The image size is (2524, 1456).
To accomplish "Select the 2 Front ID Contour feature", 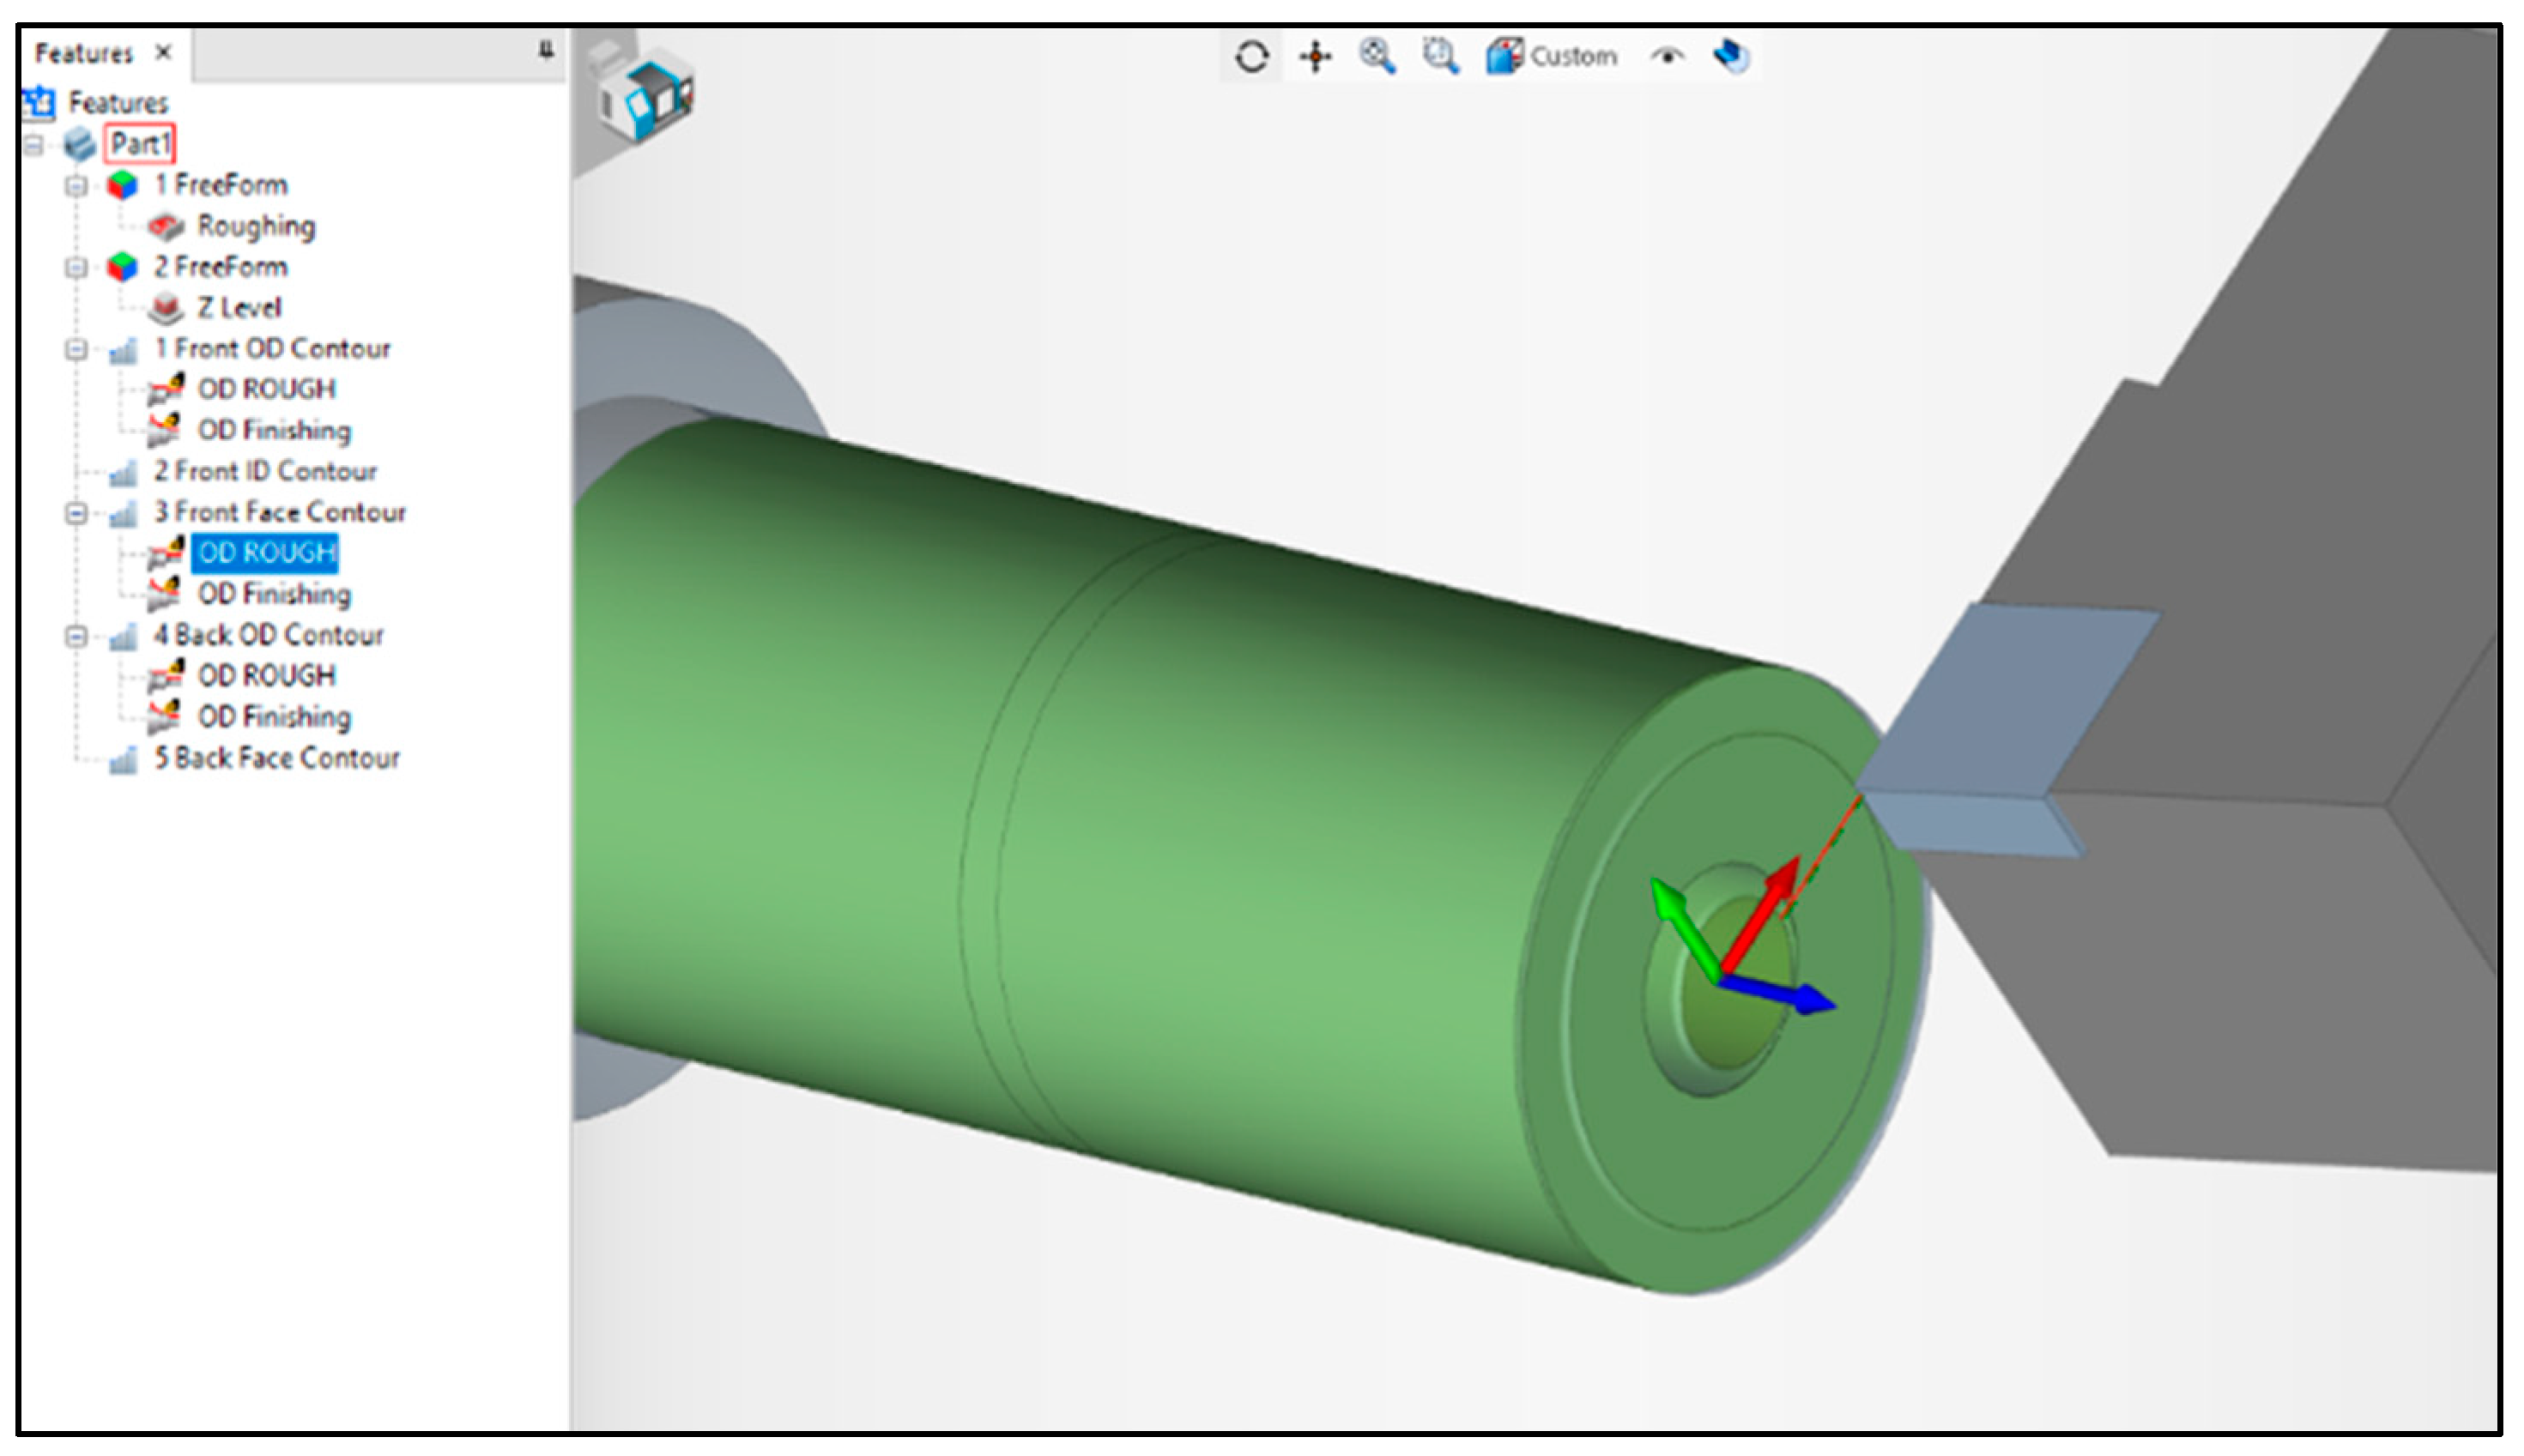I will [265, 471].
